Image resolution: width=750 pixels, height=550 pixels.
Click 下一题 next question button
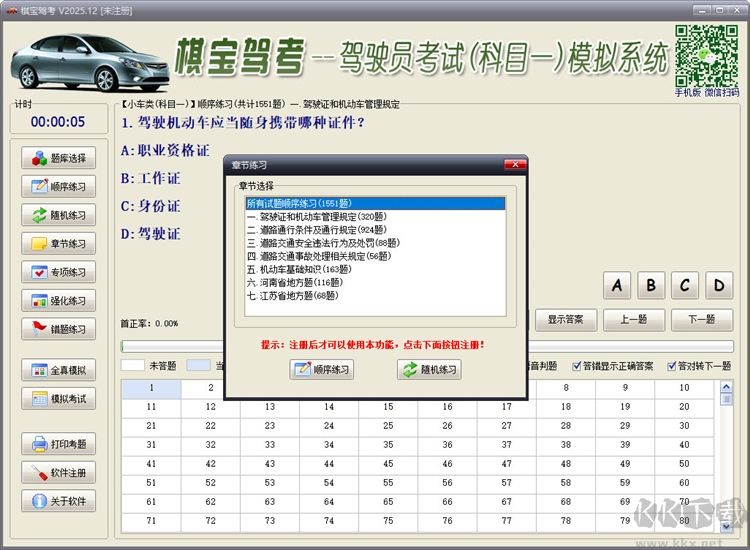[x=702, y=319]
